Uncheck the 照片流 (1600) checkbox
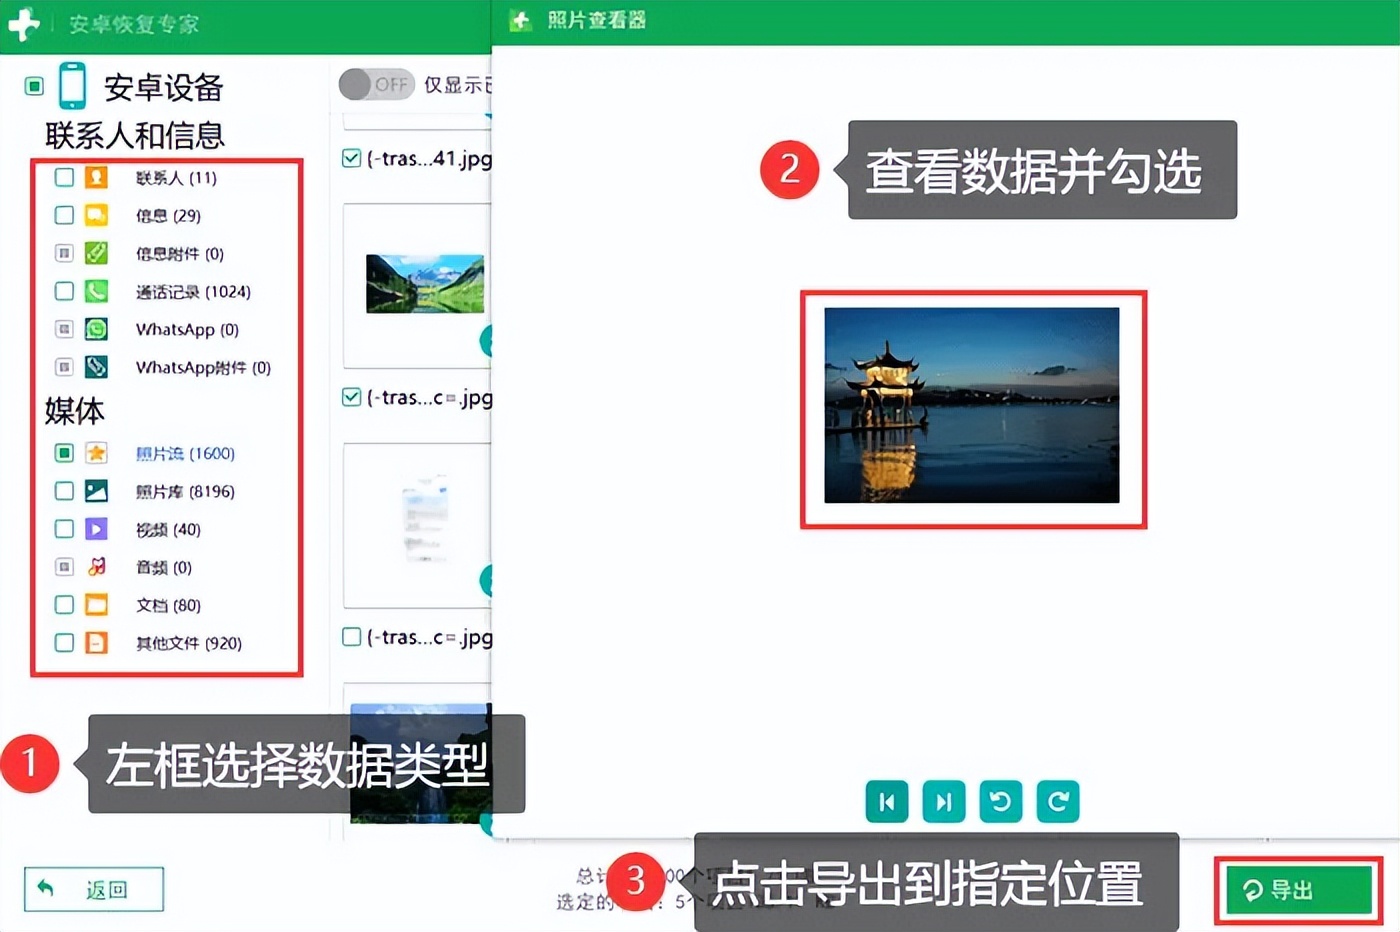The width and height of the screenshot is (1400, 932). tap(63, 453)
